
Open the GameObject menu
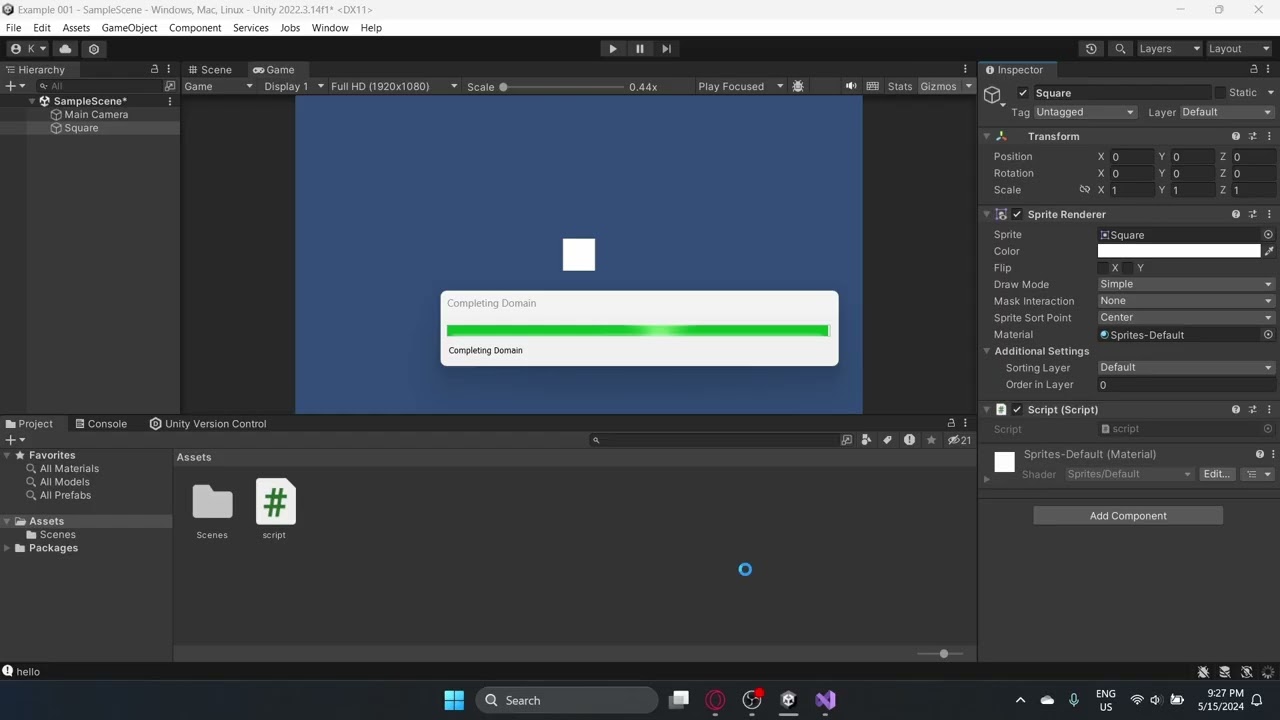(x=129, y=28)
